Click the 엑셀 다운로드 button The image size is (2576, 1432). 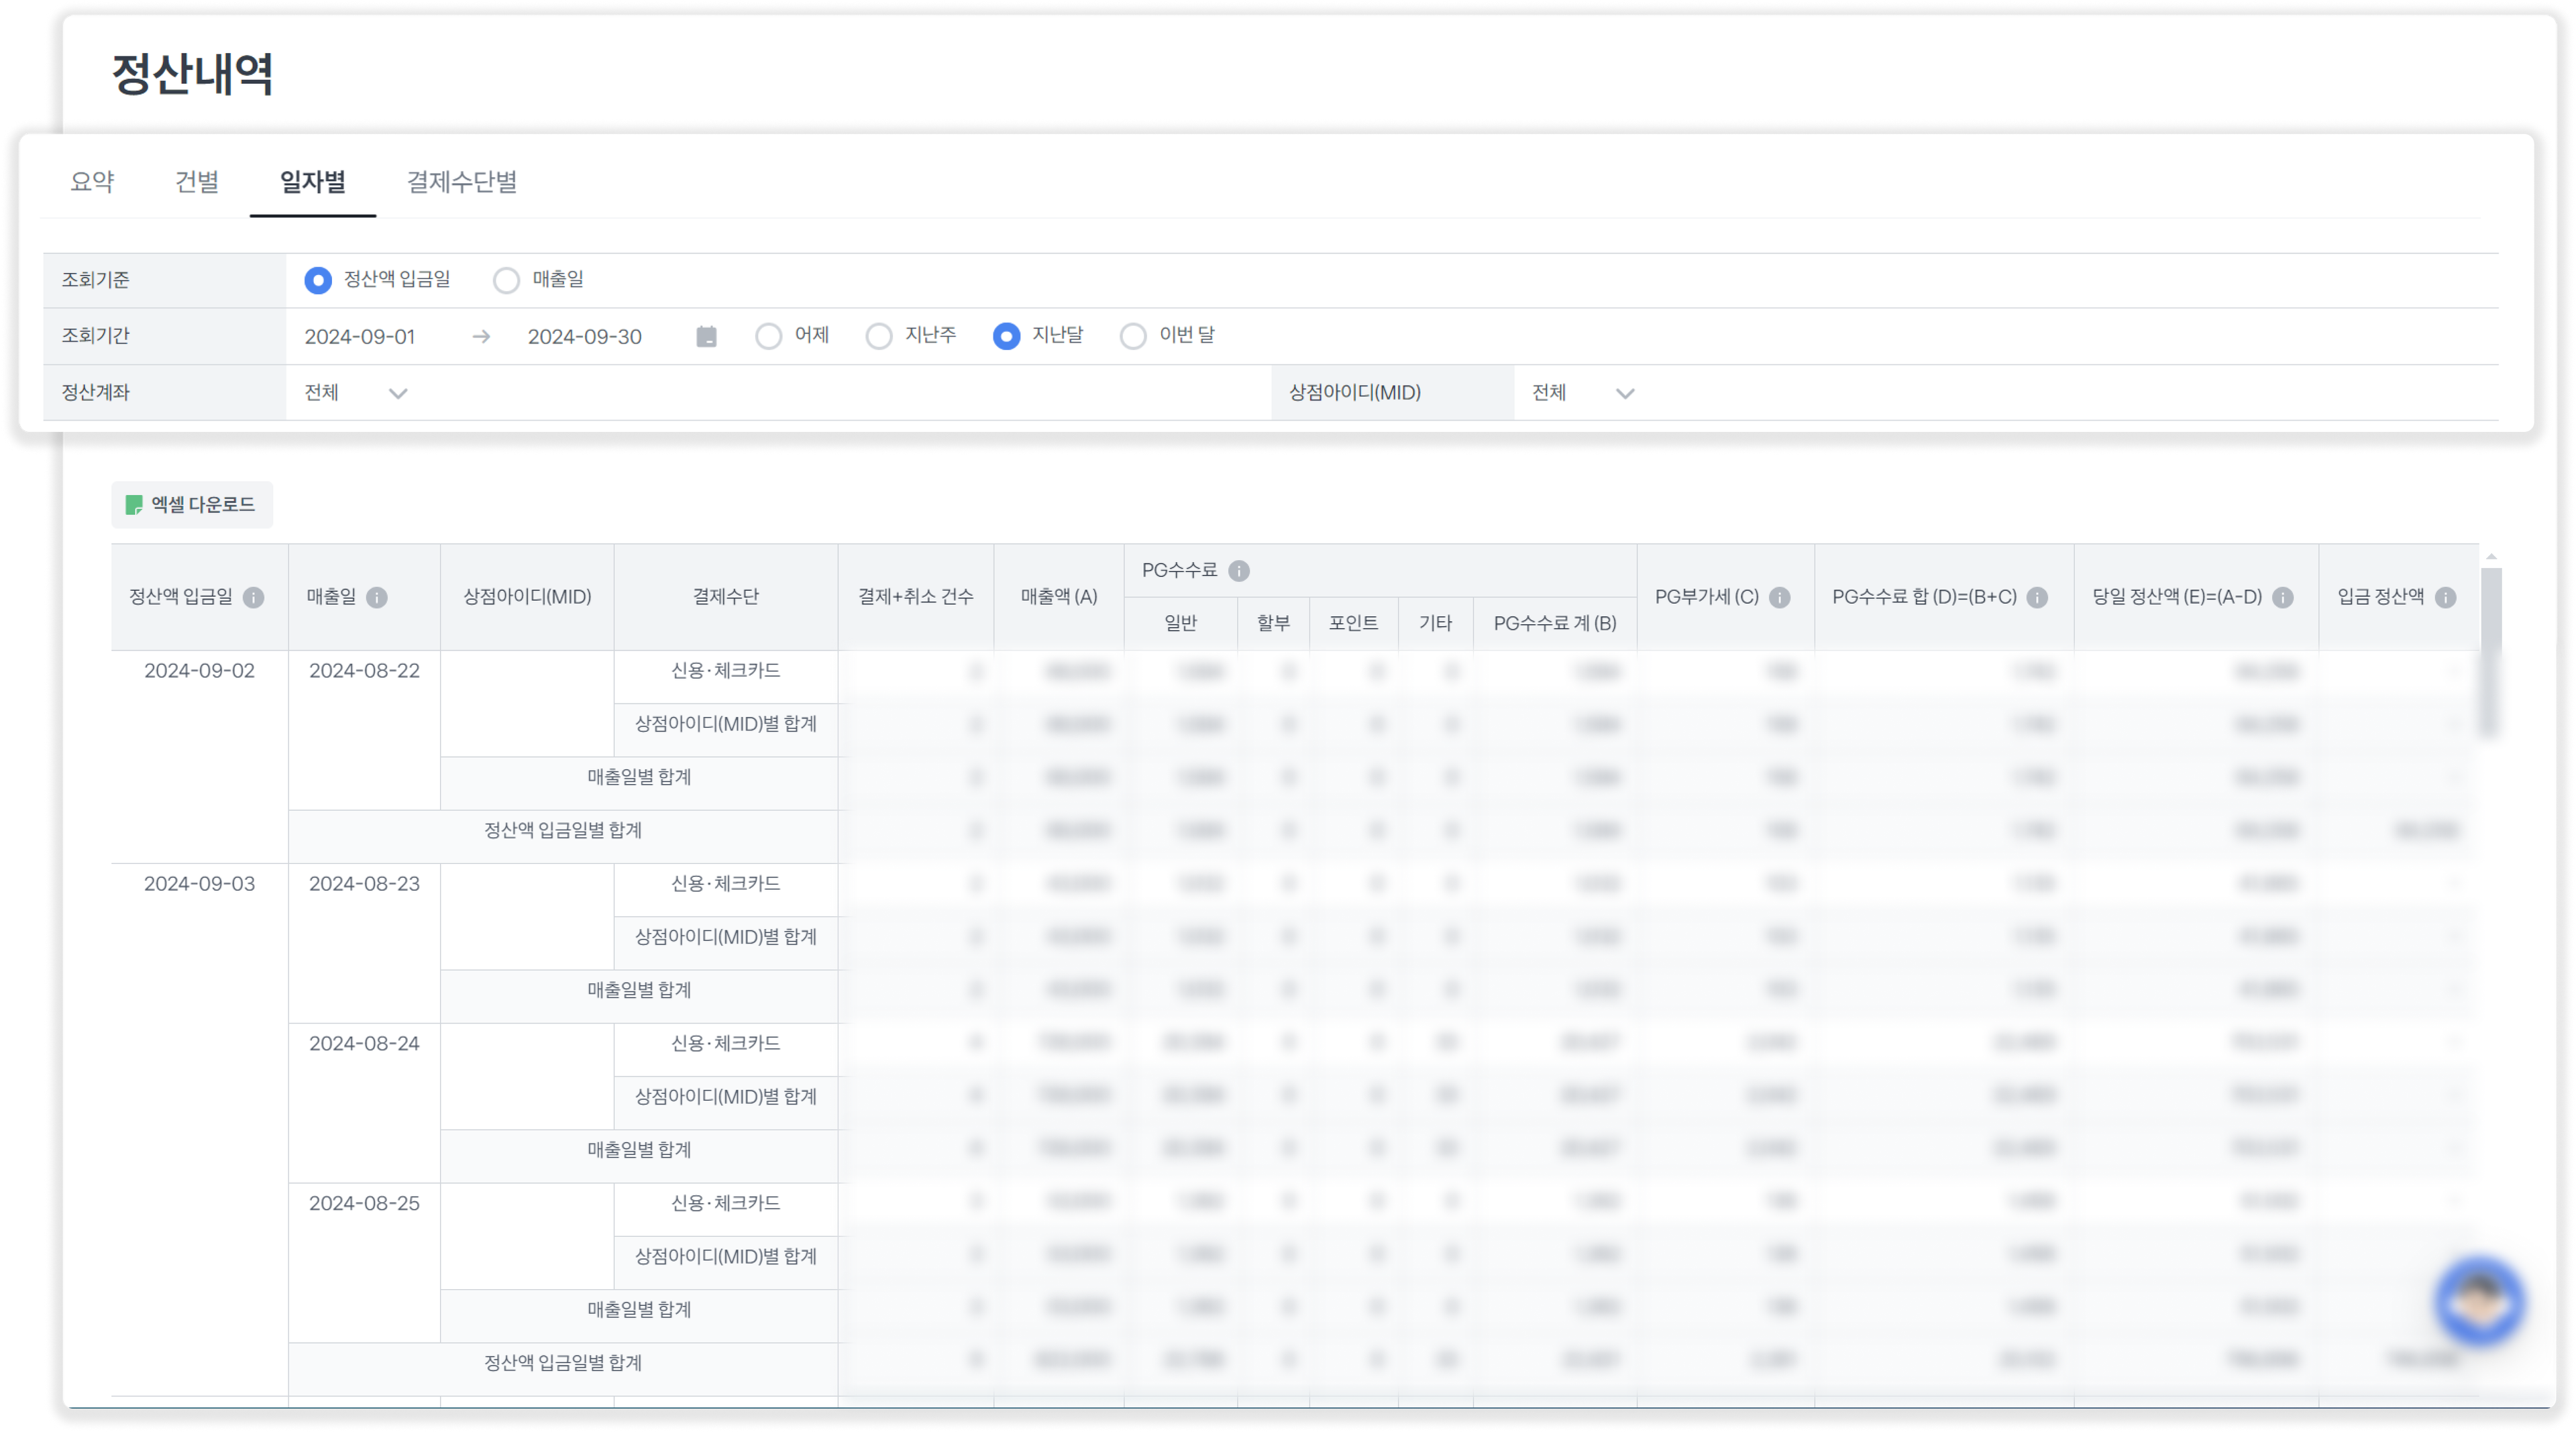click(192, 505)
